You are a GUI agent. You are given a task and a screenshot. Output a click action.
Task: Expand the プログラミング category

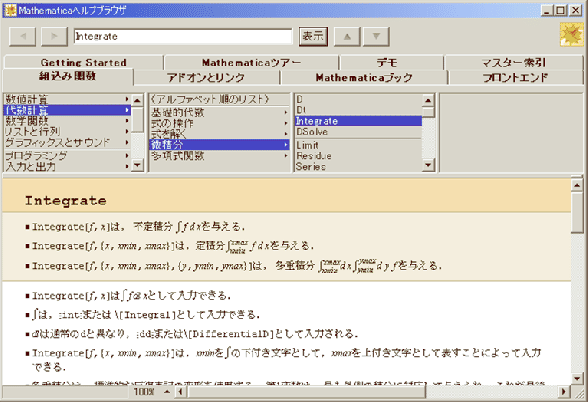click(x=67, y=156)
